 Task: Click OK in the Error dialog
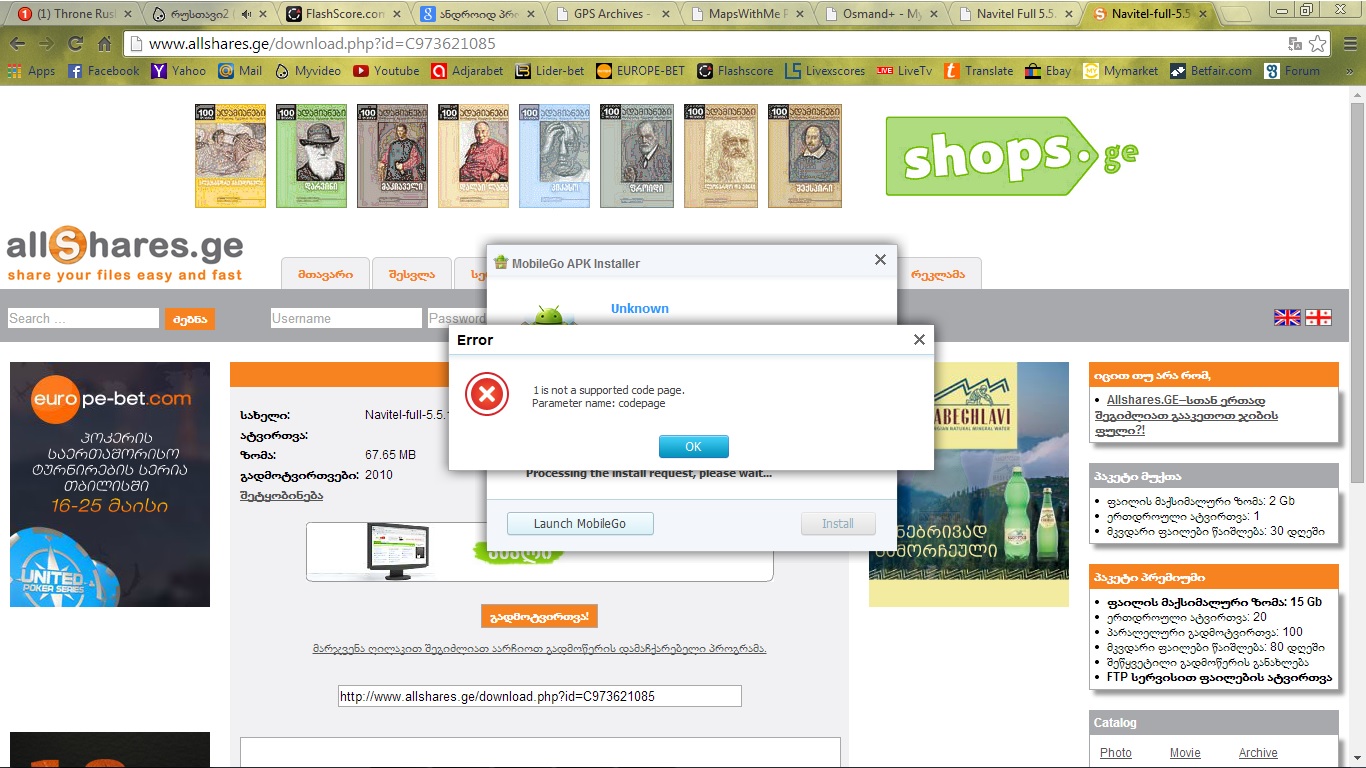coord(694,446)
